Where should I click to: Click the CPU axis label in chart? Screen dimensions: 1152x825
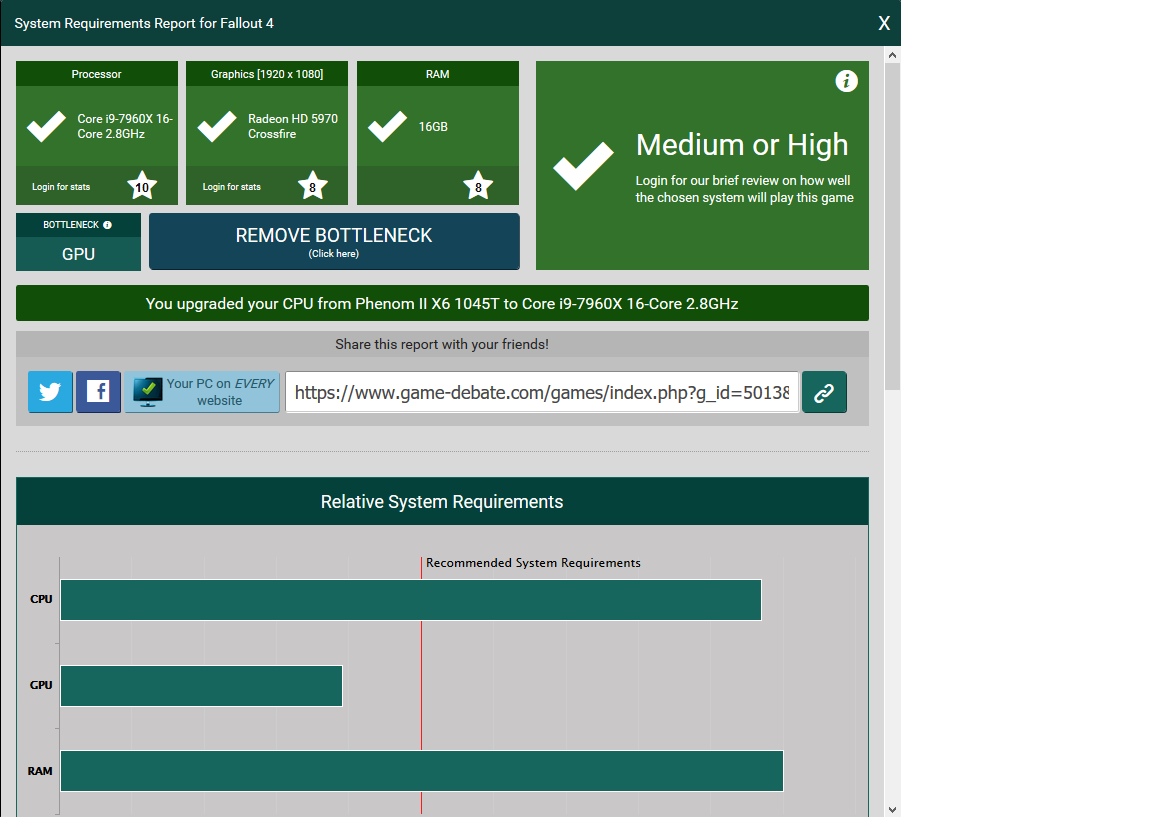pyautogui.click(x=41, y=599)
